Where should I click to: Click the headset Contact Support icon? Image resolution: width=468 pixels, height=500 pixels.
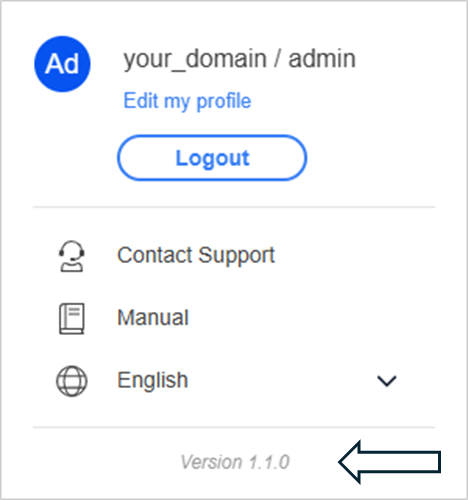(72, 256)
